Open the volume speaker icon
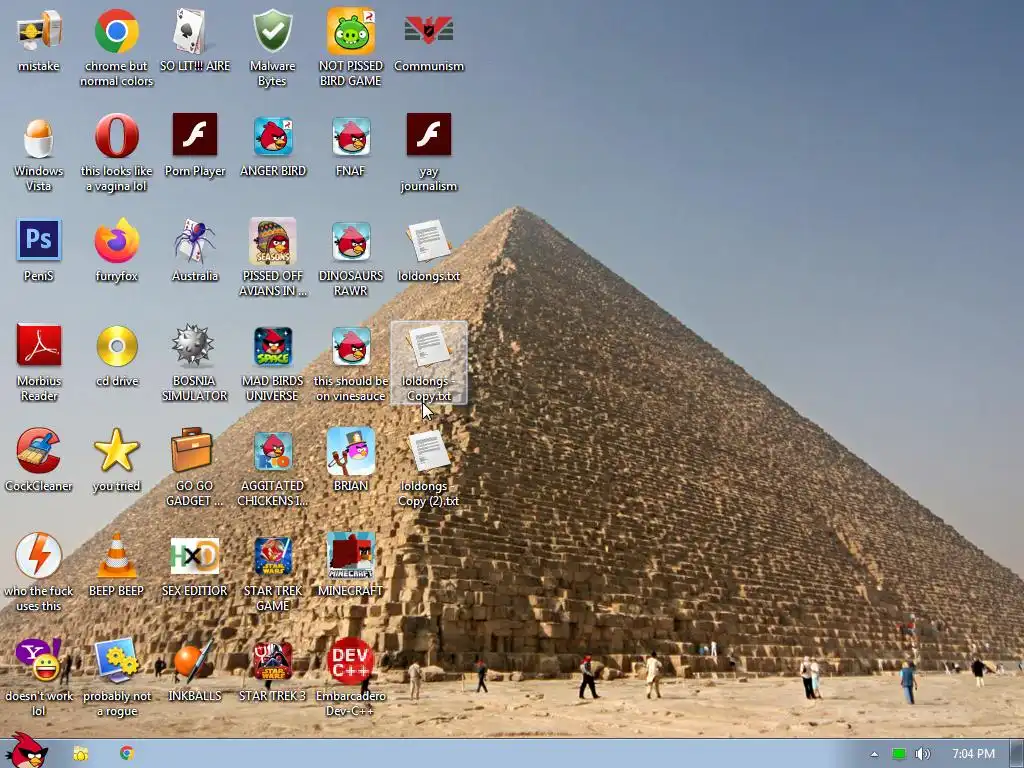 pos(922,754)
